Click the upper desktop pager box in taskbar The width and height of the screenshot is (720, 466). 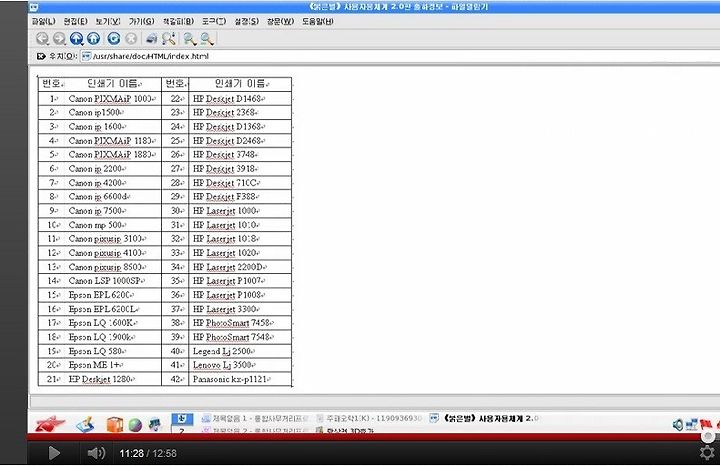click(x=182, y=419)
